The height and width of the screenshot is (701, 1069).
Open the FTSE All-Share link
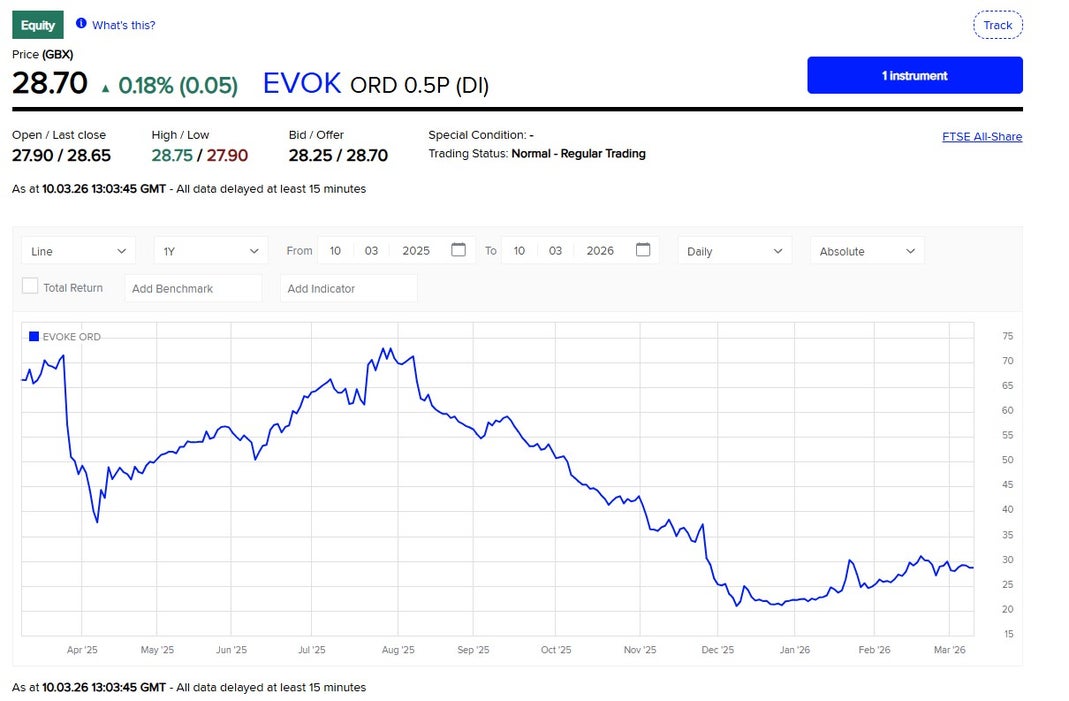(981, 137)
